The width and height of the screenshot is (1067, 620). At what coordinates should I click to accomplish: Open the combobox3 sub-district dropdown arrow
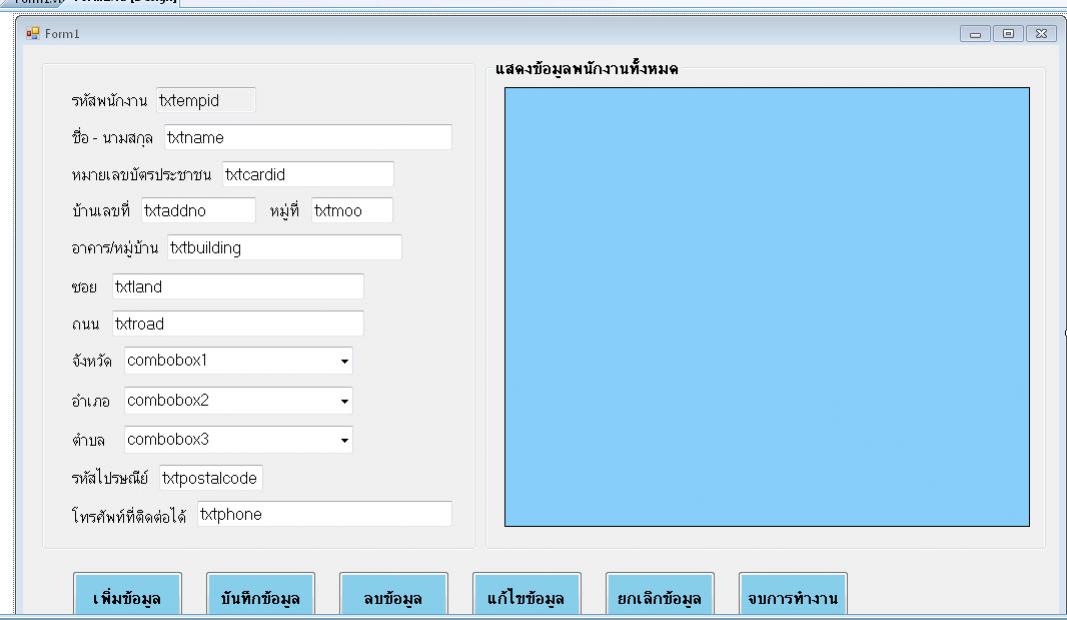coord(344,440)
